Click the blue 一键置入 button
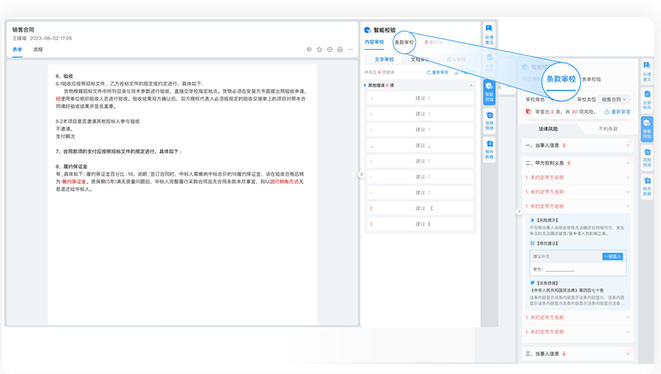Screen dimensions: 661x374 [613, 256]
